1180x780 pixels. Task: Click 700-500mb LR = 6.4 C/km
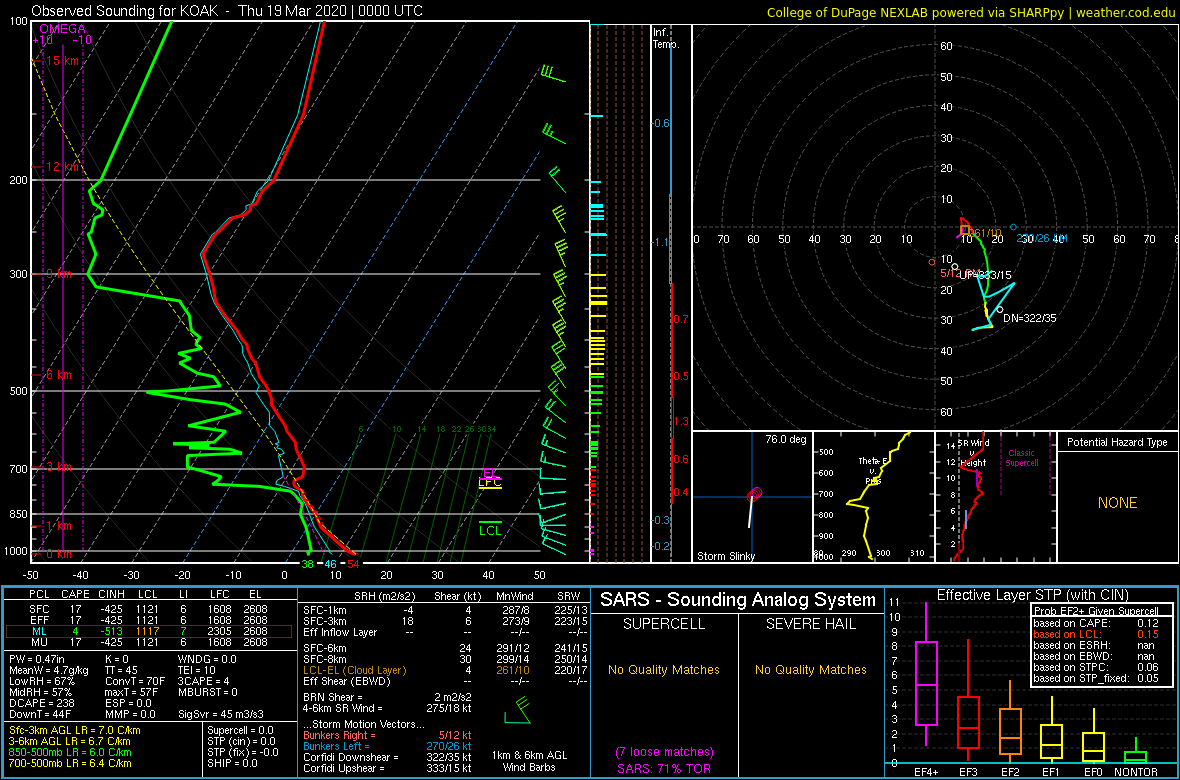tap(70, 763)
